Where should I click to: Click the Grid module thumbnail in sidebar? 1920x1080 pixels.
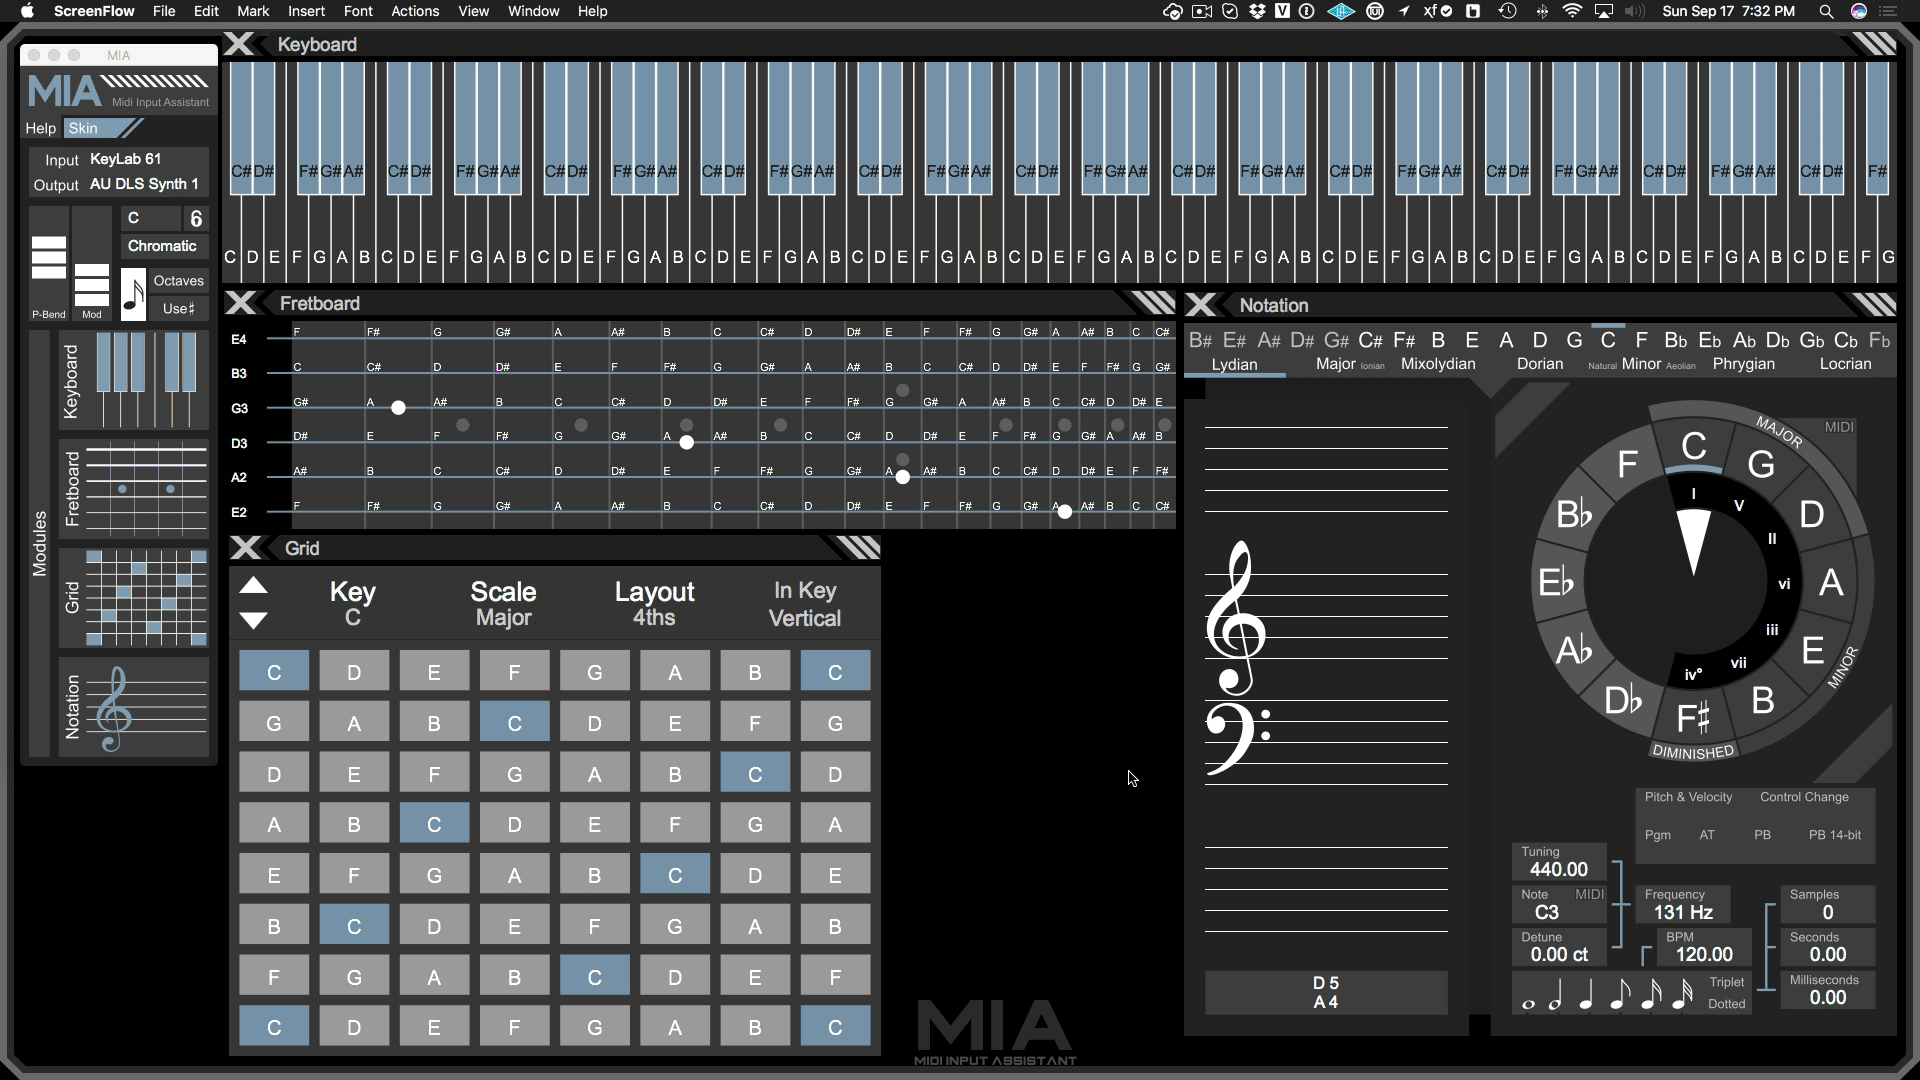point(134,597)
